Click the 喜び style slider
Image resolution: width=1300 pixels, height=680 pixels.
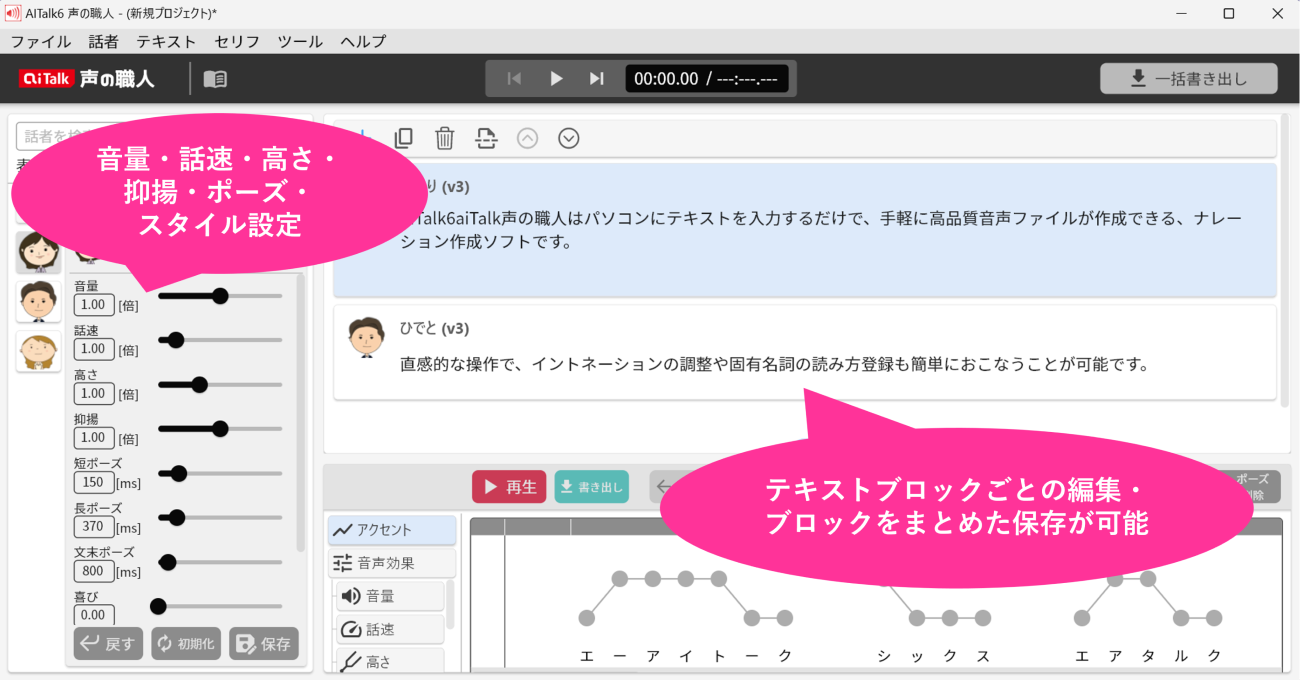point(220,606)
